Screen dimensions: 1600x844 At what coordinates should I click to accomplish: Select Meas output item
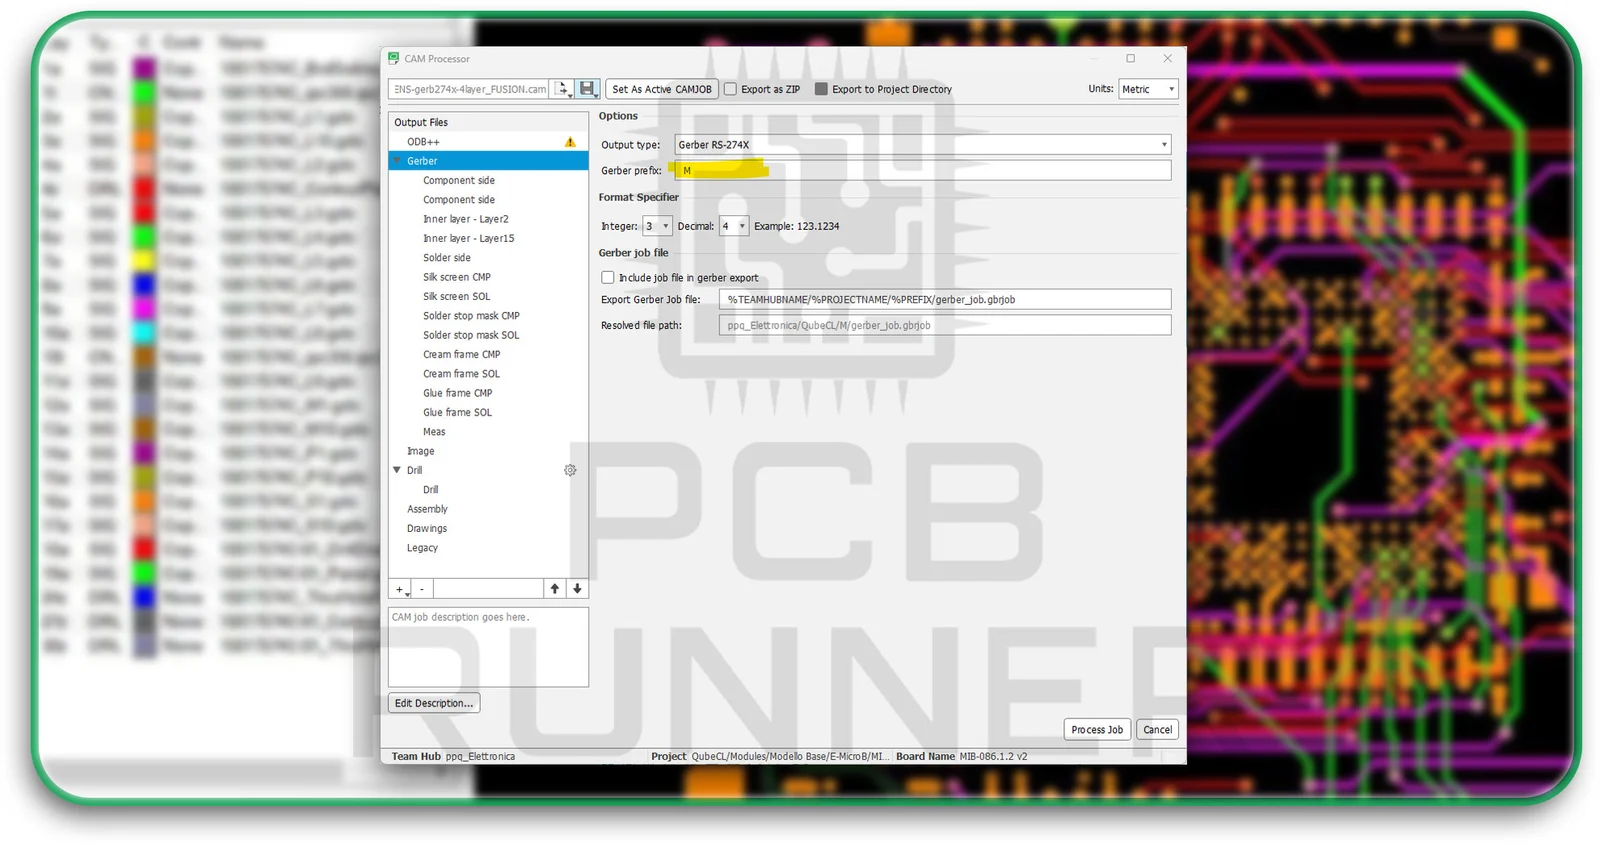434,432
